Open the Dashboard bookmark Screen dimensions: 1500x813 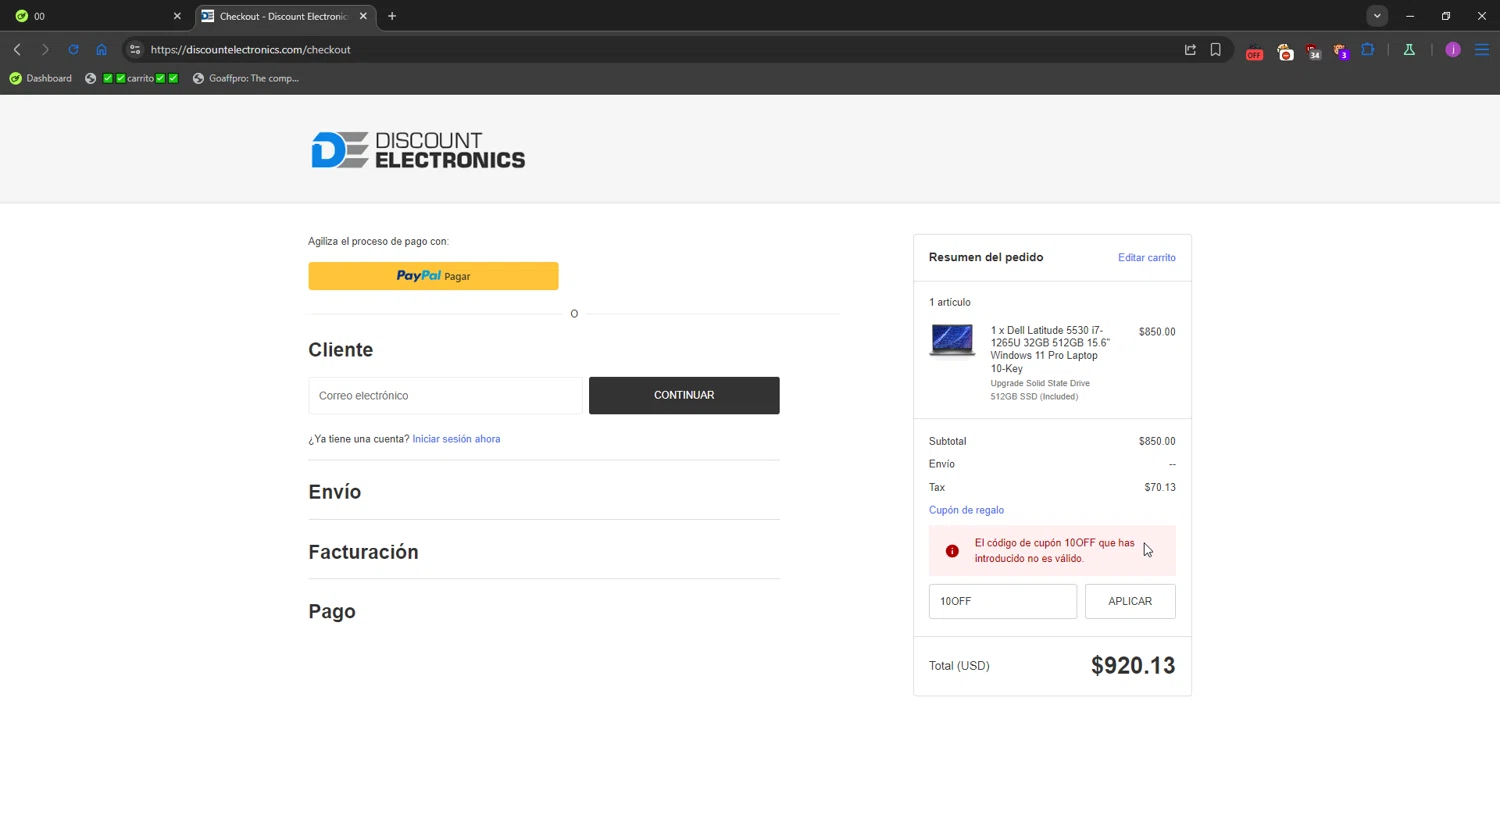point(41,78)
